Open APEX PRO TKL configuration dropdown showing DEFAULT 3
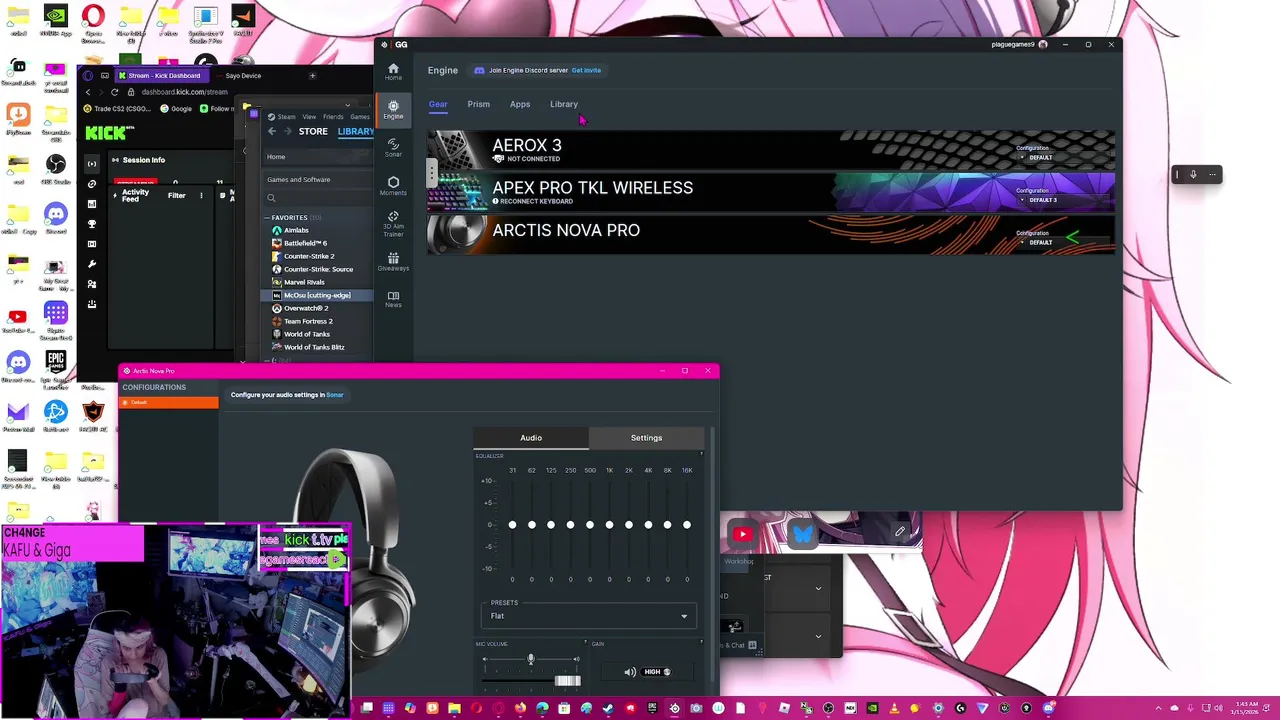The width and height of the screenshot is (1280, 720). click(1038, 200)
